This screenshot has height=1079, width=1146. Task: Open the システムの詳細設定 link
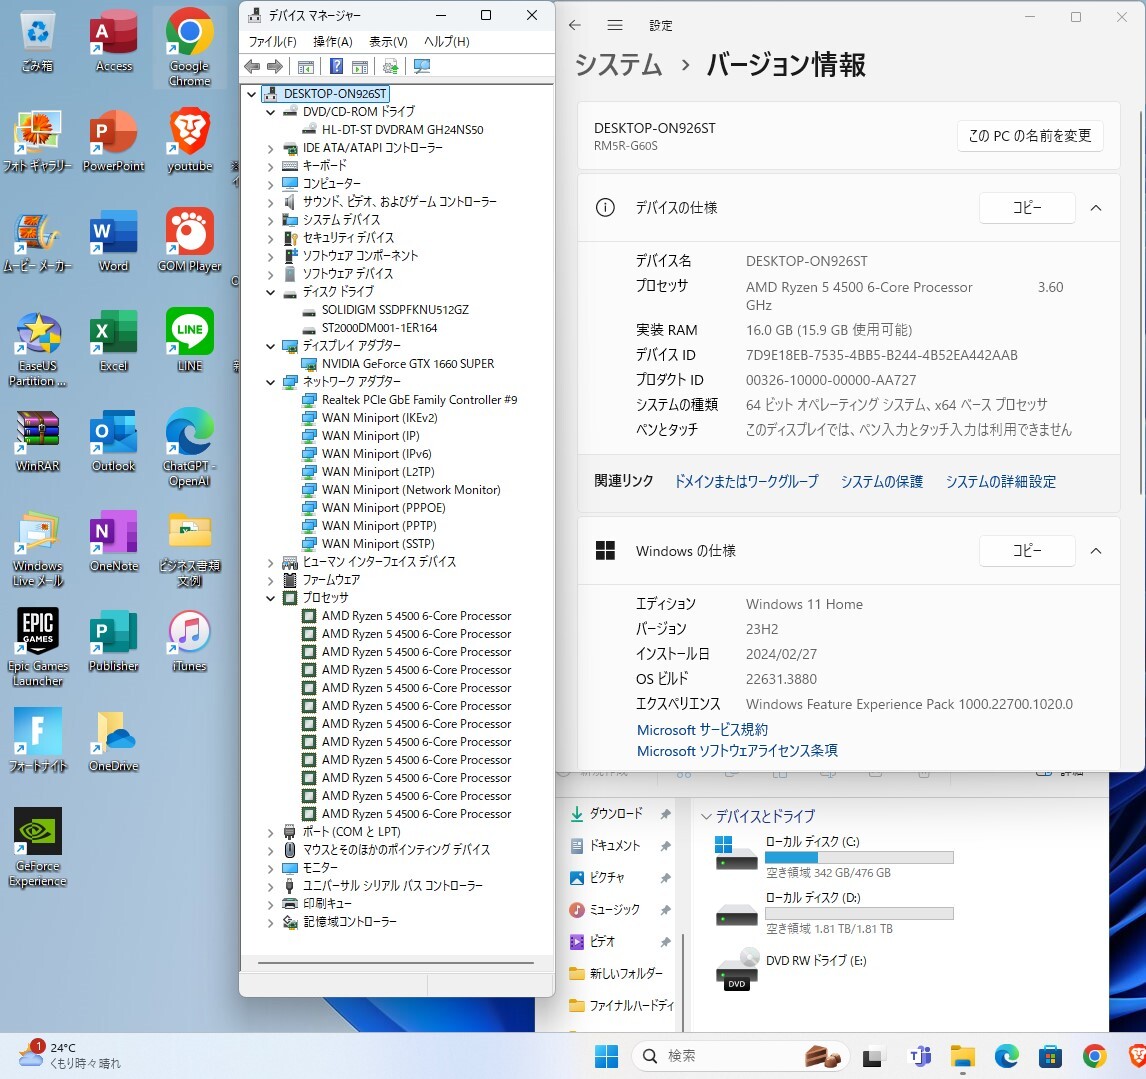(x=1001, y=482)
